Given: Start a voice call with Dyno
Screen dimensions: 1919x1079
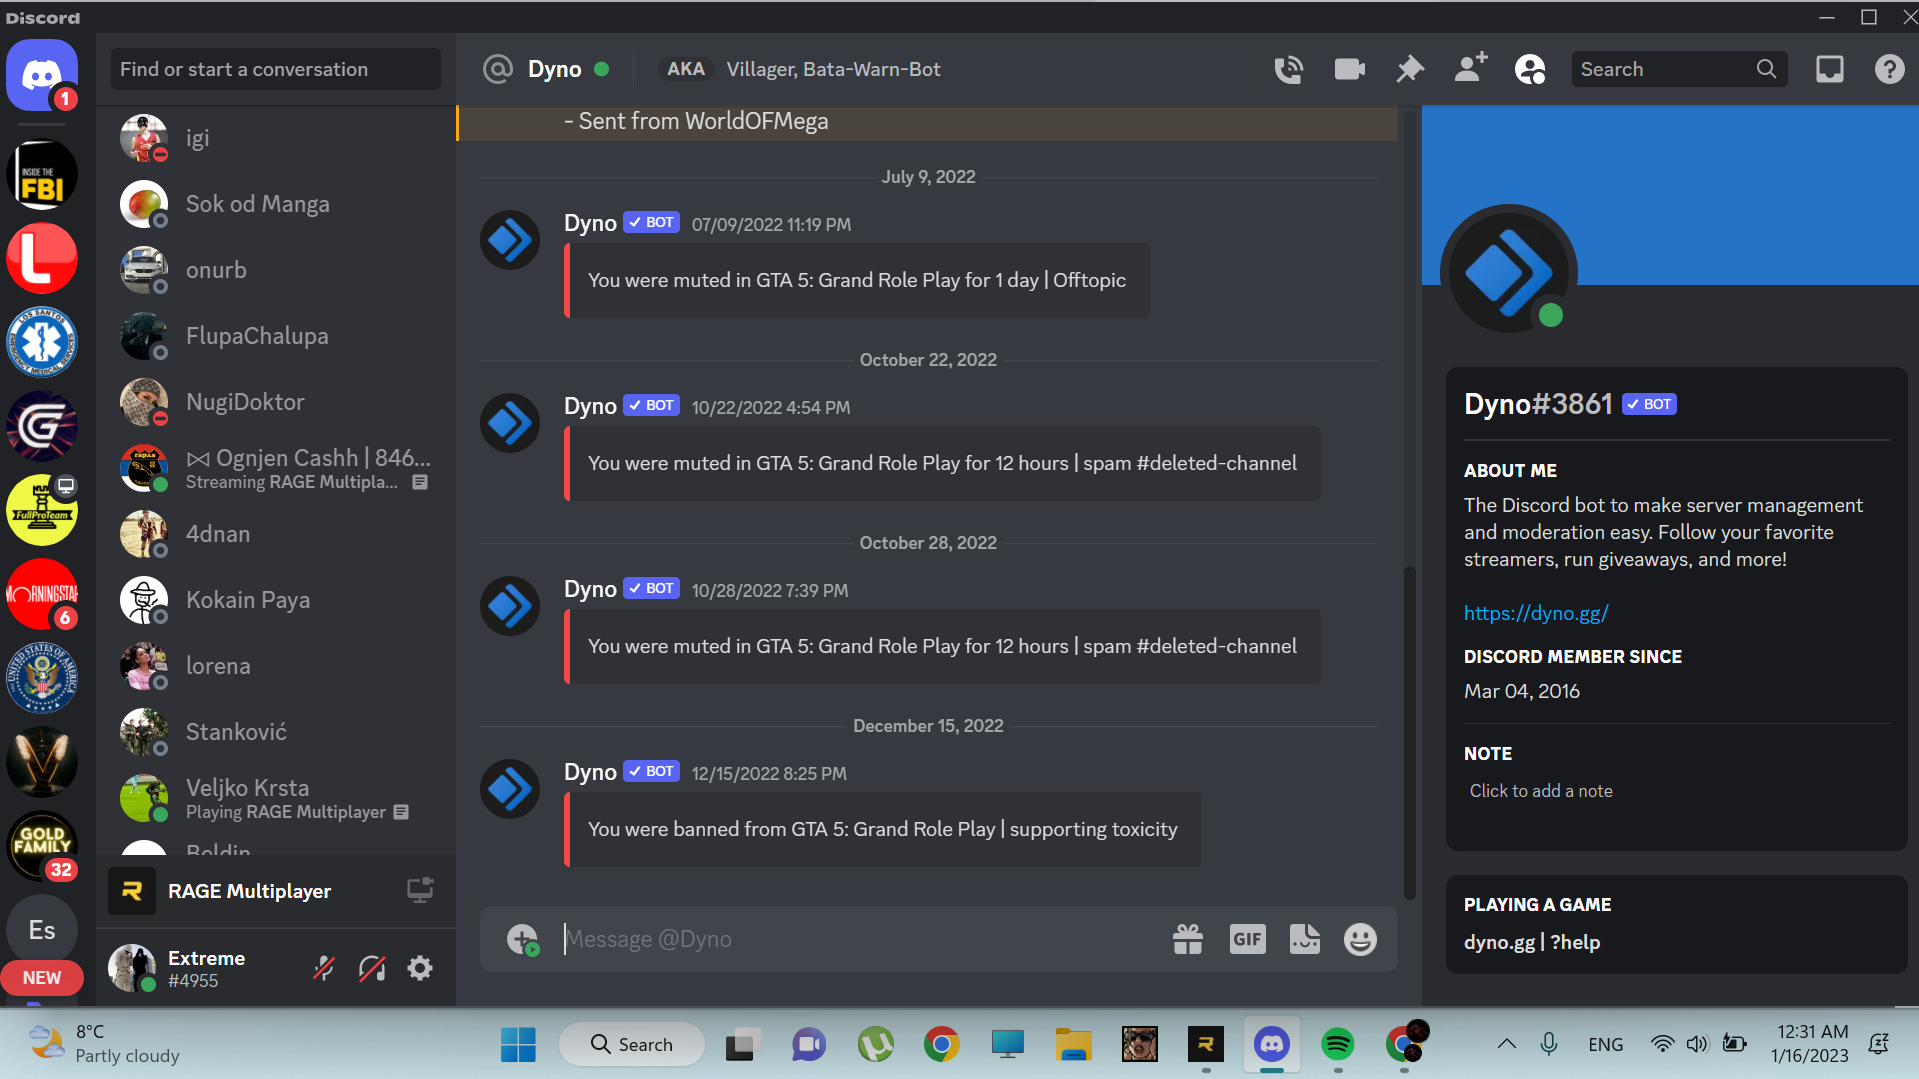Looking at the screenshot, I should pyautogui.click(x=1288, y=69).
